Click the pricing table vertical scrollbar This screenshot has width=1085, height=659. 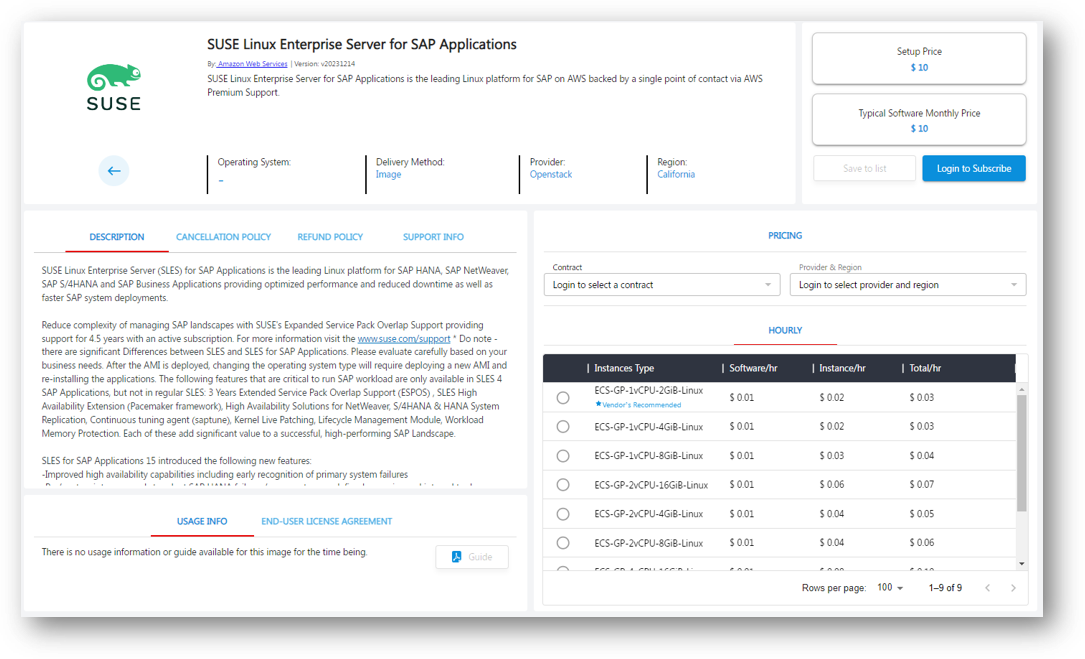click(x=1021, y=450)
